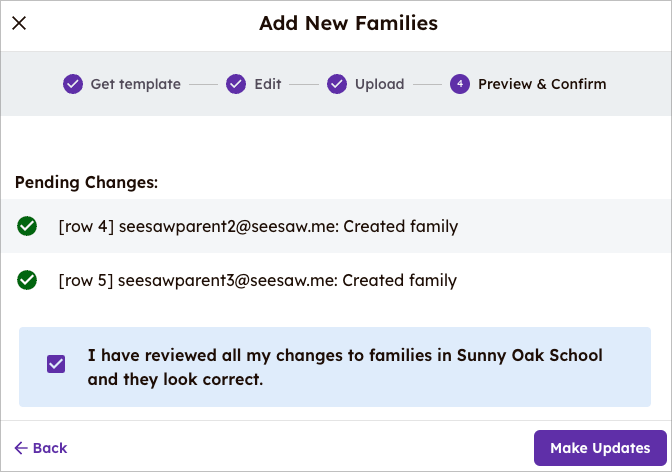Click the Get template step checkmark icon
The width and height of the screenshot is (672, 472).
(73, 84)
